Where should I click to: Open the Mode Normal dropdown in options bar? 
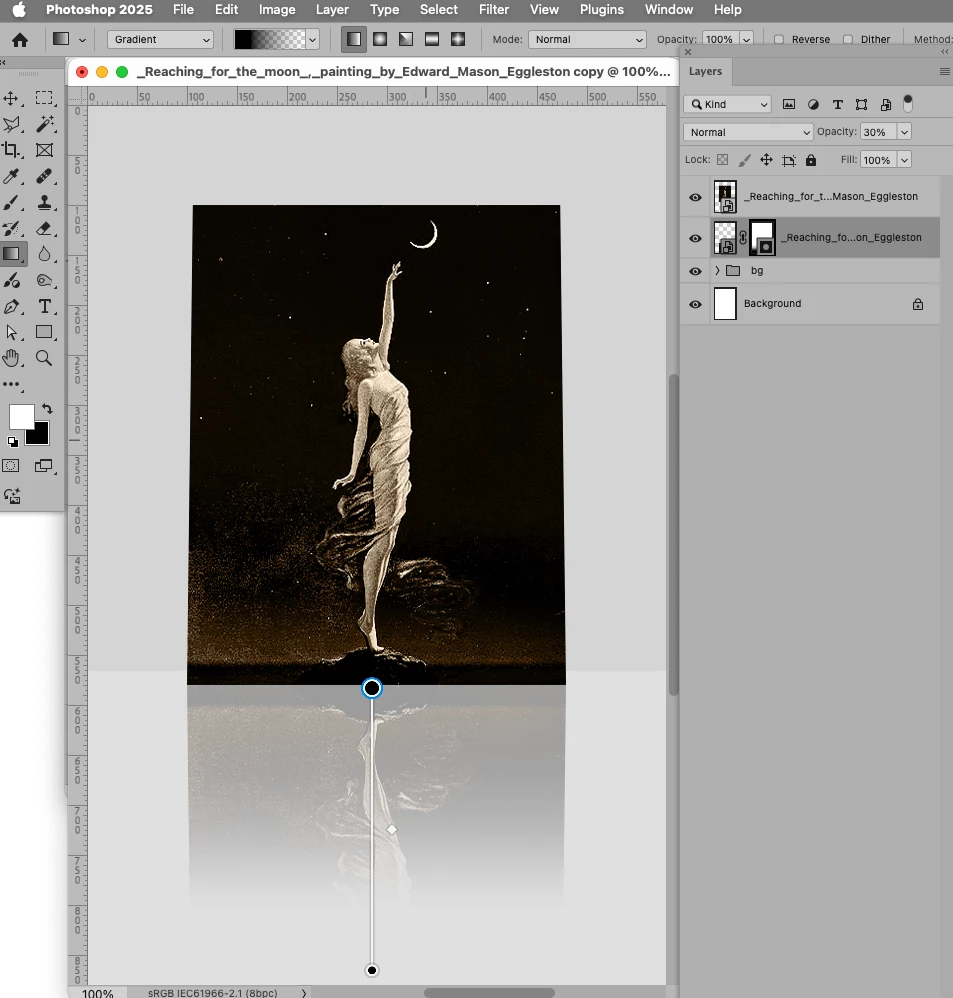coord(587,39)
